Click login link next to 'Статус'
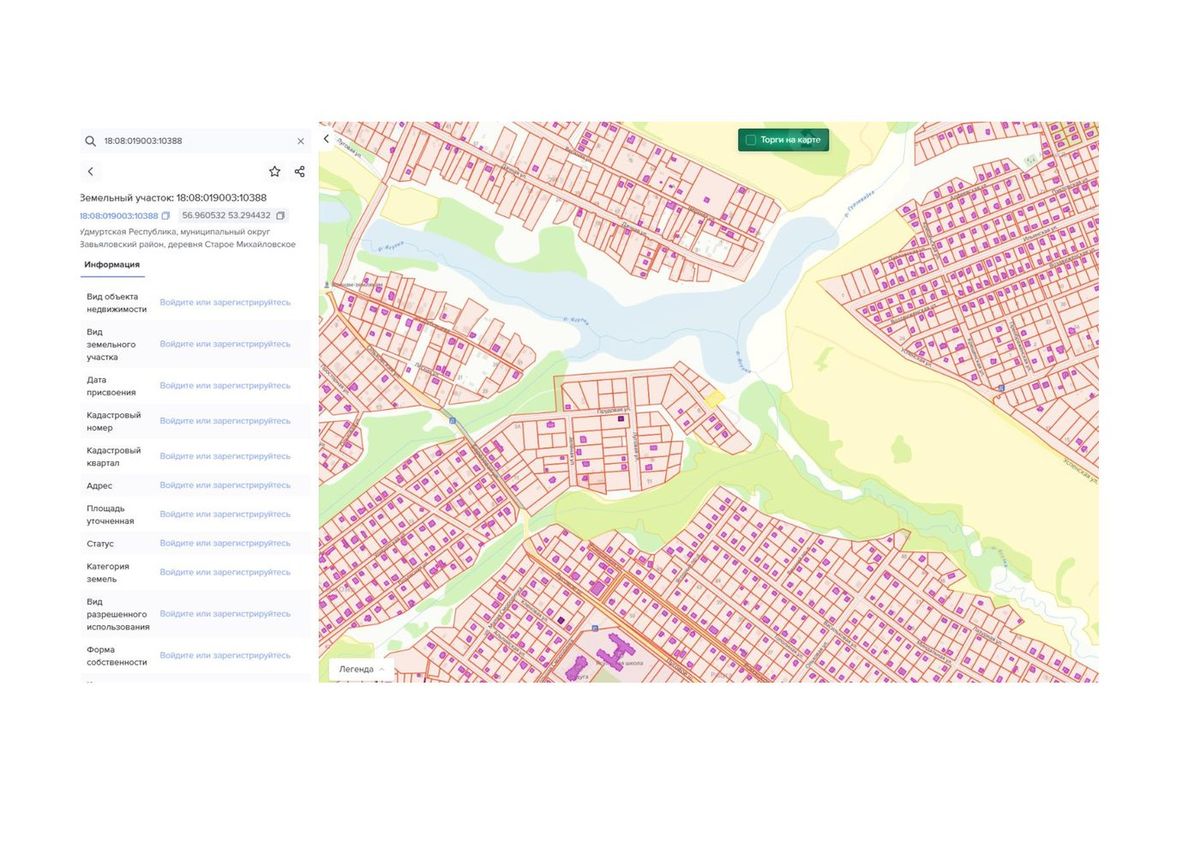Screen dimensions: 1200x849 [x=225, y=543]
